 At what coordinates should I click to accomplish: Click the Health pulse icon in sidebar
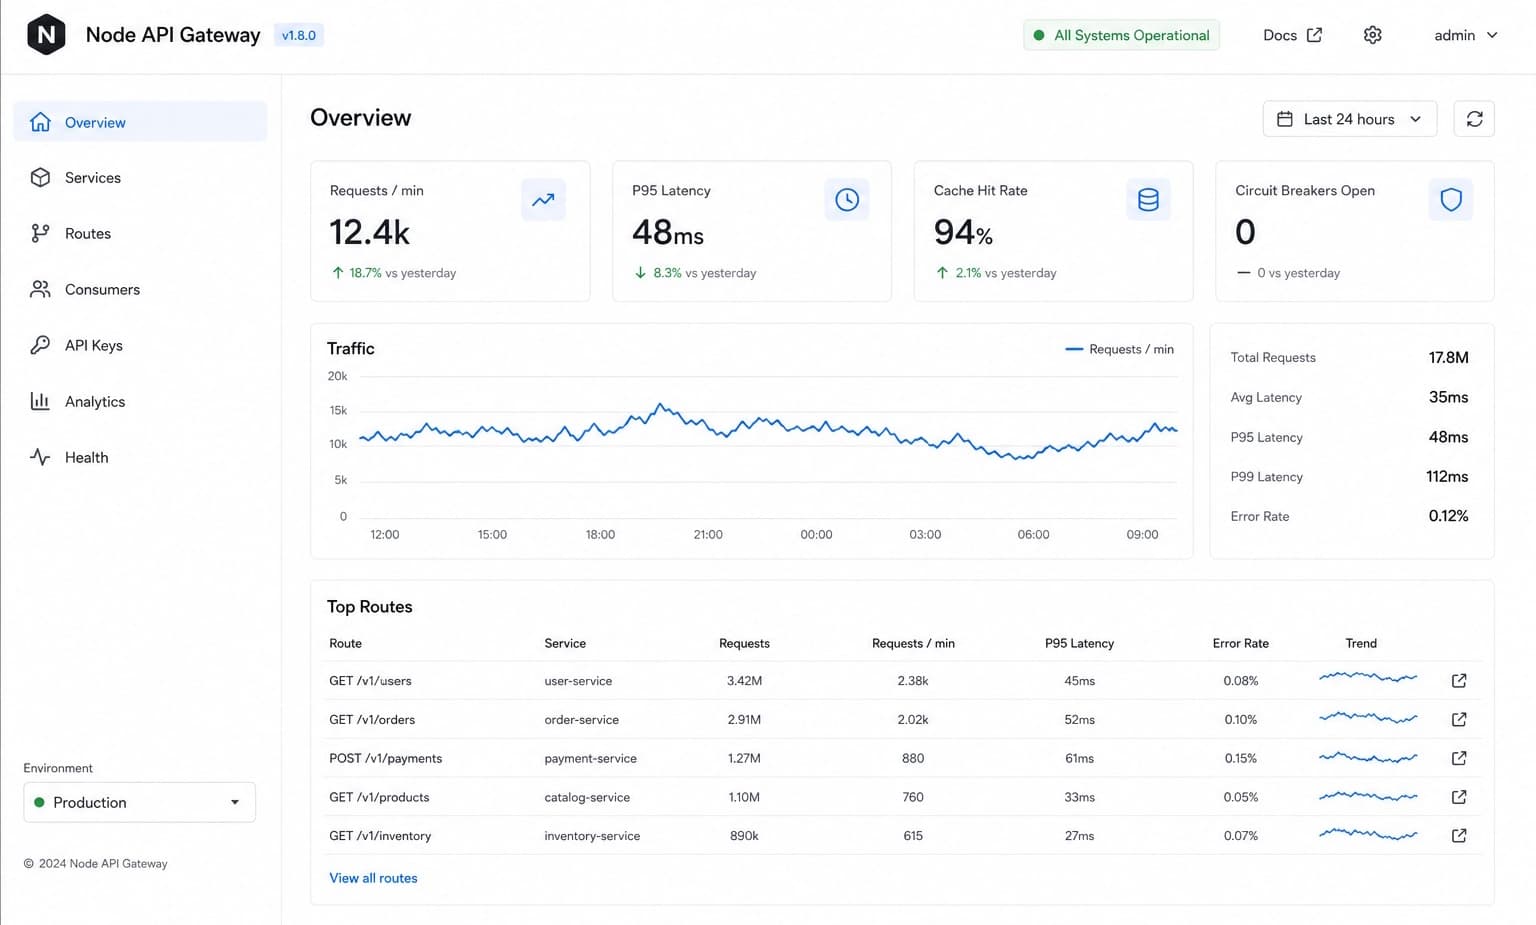tap(40, 457)
